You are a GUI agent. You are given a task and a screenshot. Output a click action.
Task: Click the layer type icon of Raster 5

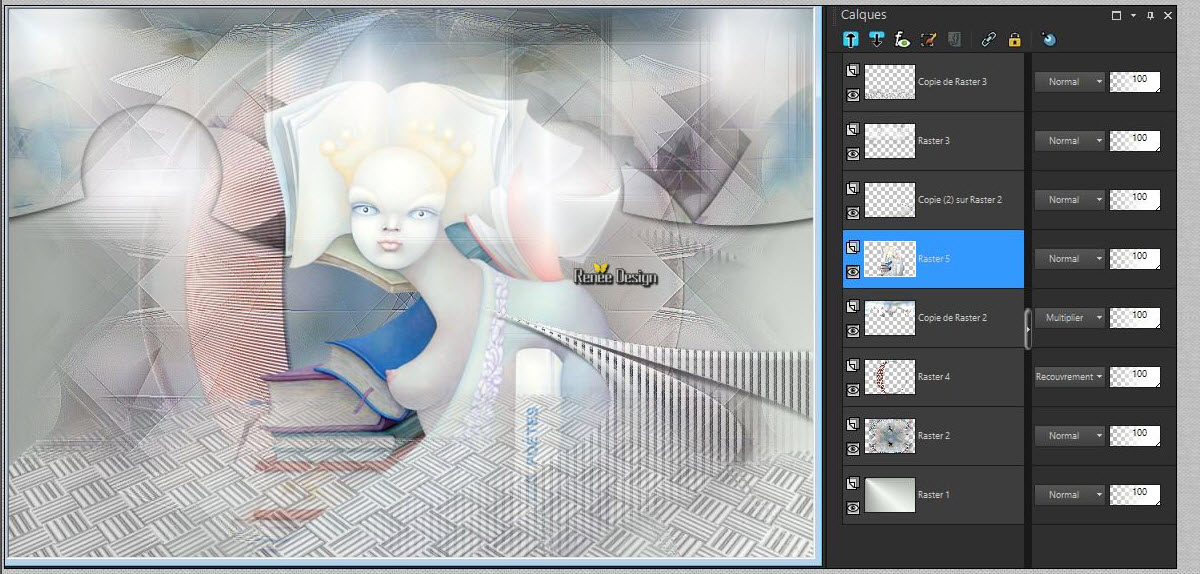853,249
